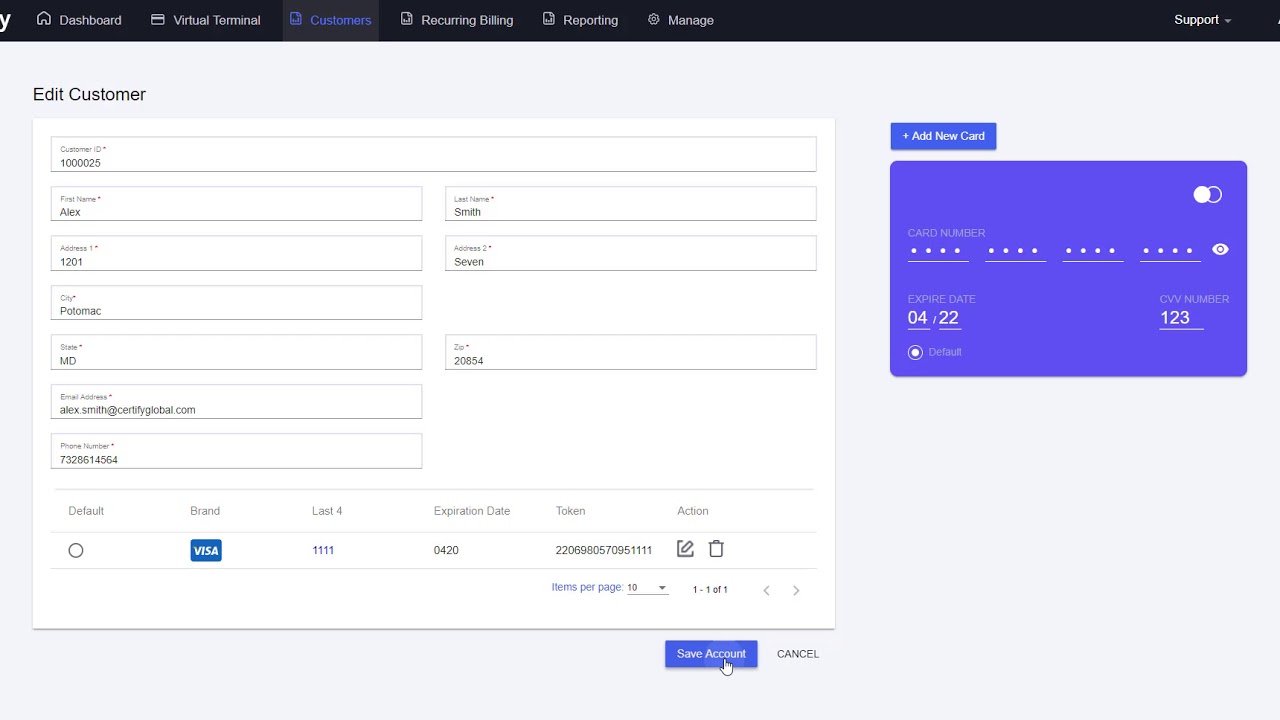Viewport: 1280px width, 720px height.
Task: Click the expire month 04 field
Action: (x=918, y=318)
